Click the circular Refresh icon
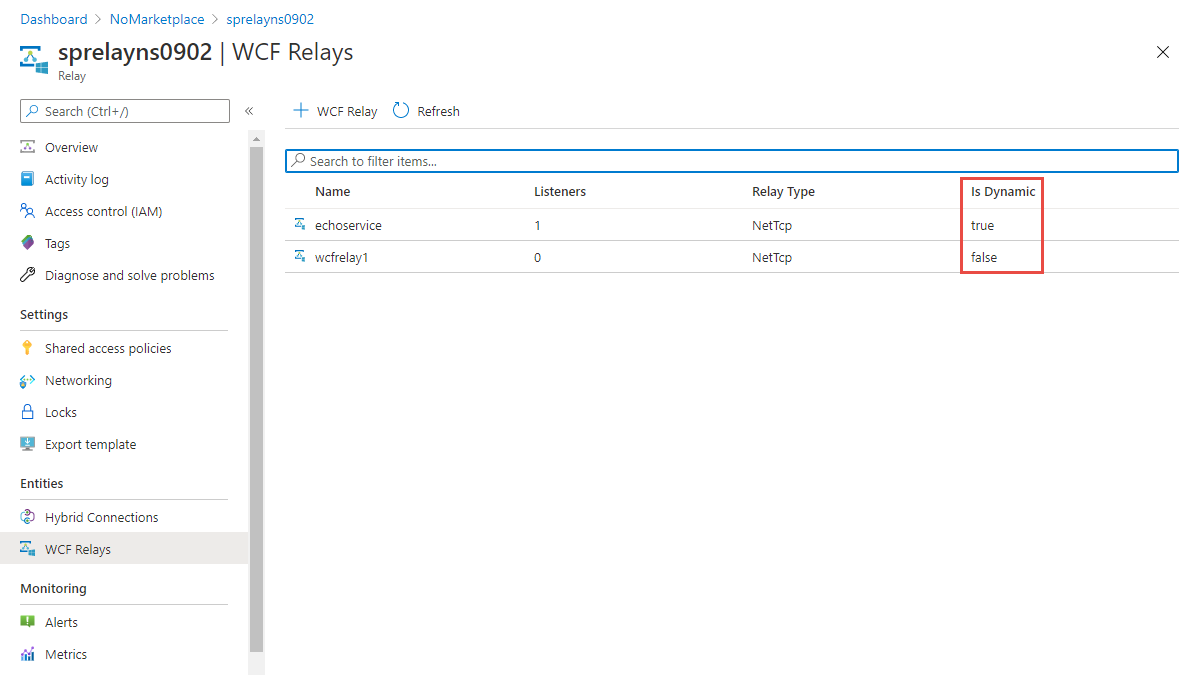 tap(401, 111)
